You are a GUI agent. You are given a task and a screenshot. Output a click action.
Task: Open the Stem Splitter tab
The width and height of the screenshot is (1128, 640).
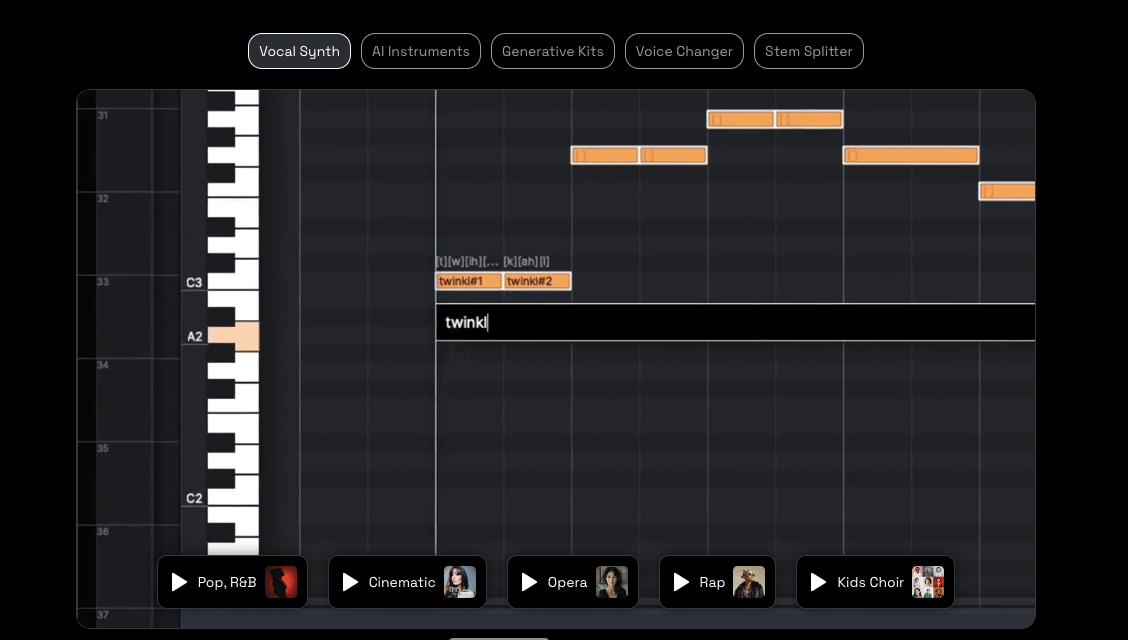[809, 51]
